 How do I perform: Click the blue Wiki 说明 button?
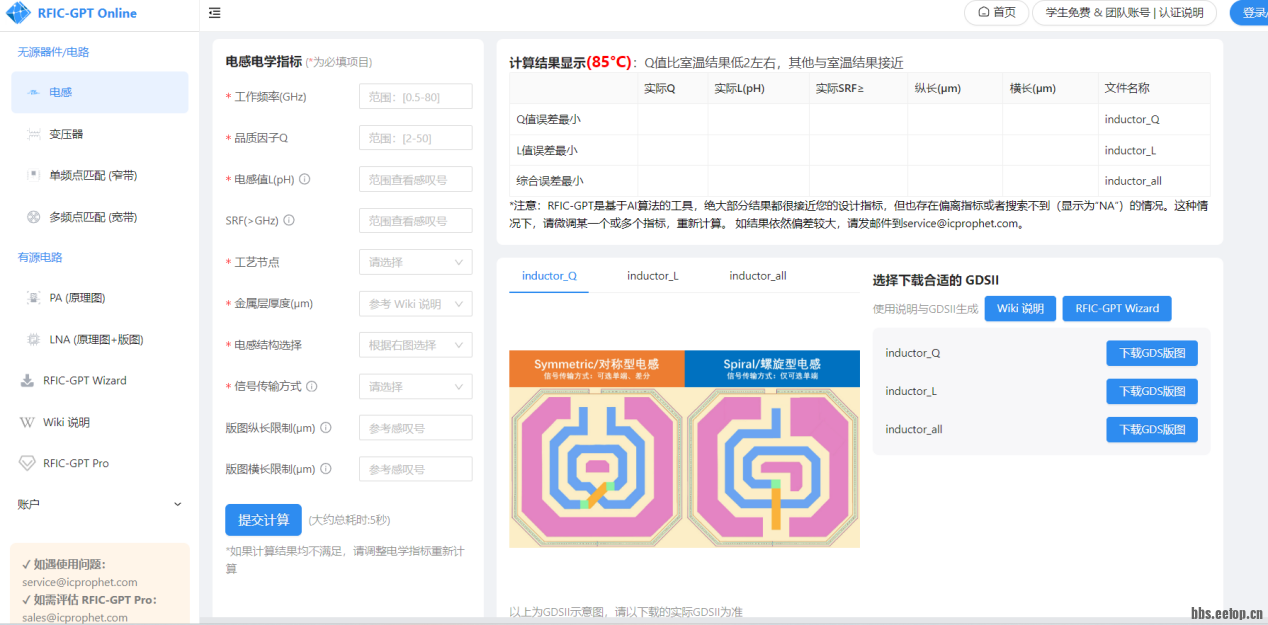click(1020, 308)
